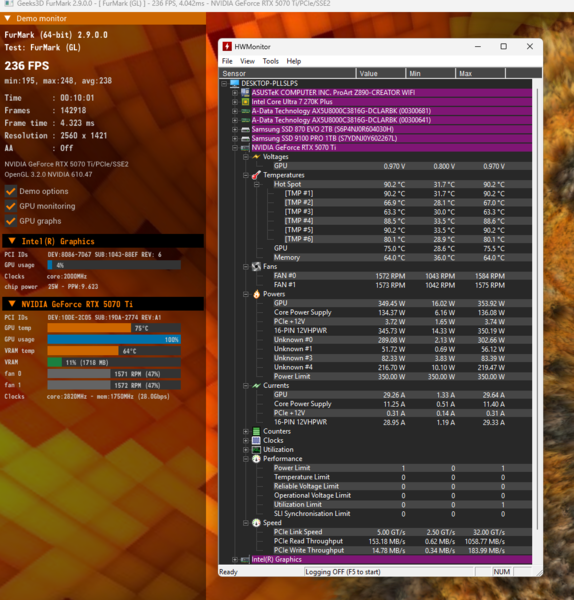
Task: Click the Value column header
Action: [x=381, y=73]
